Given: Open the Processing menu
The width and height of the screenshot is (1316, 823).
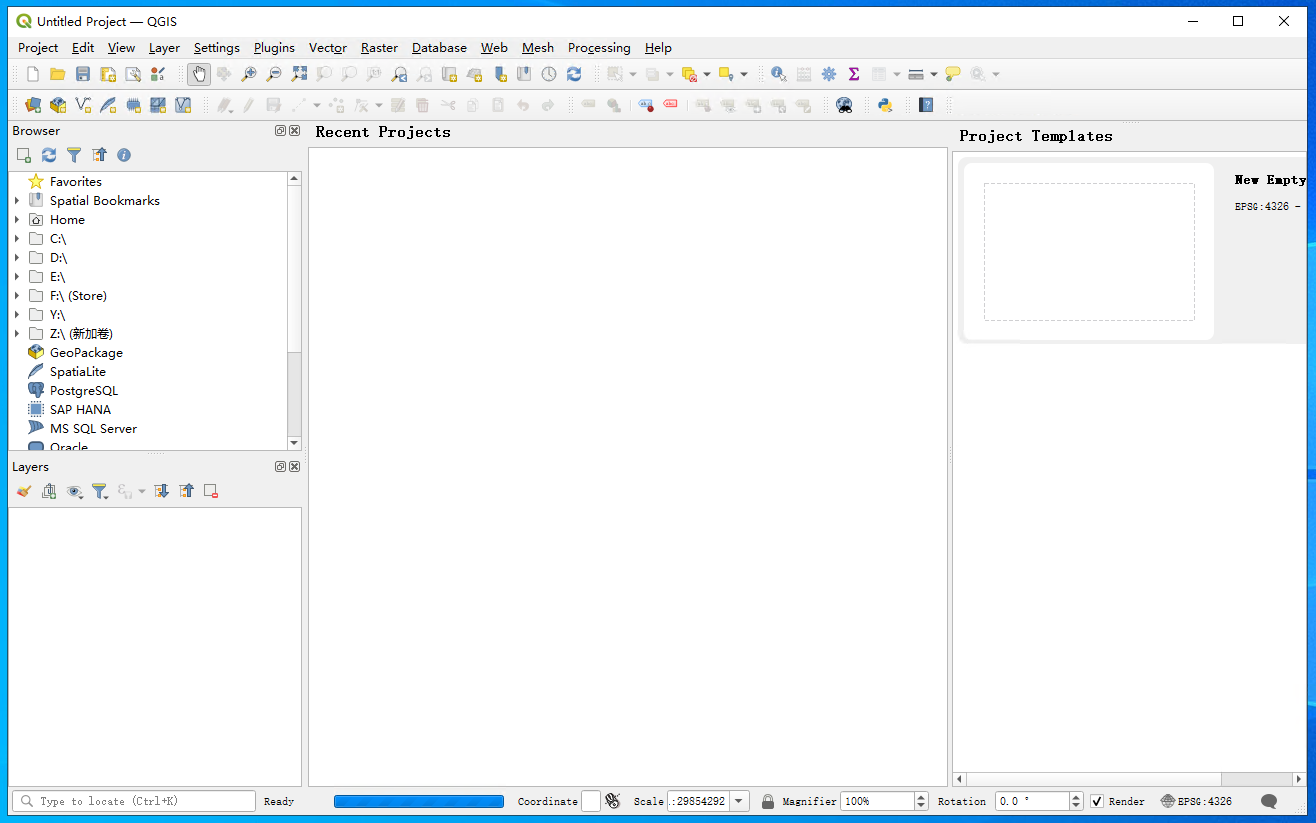Looking at the screenshot, I should click(599, 48).
